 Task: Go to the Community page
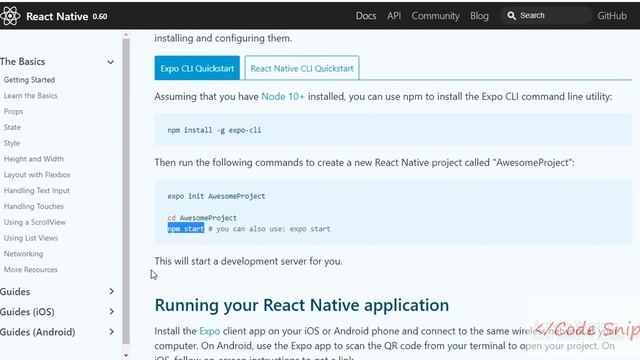(x=435, y=16)
